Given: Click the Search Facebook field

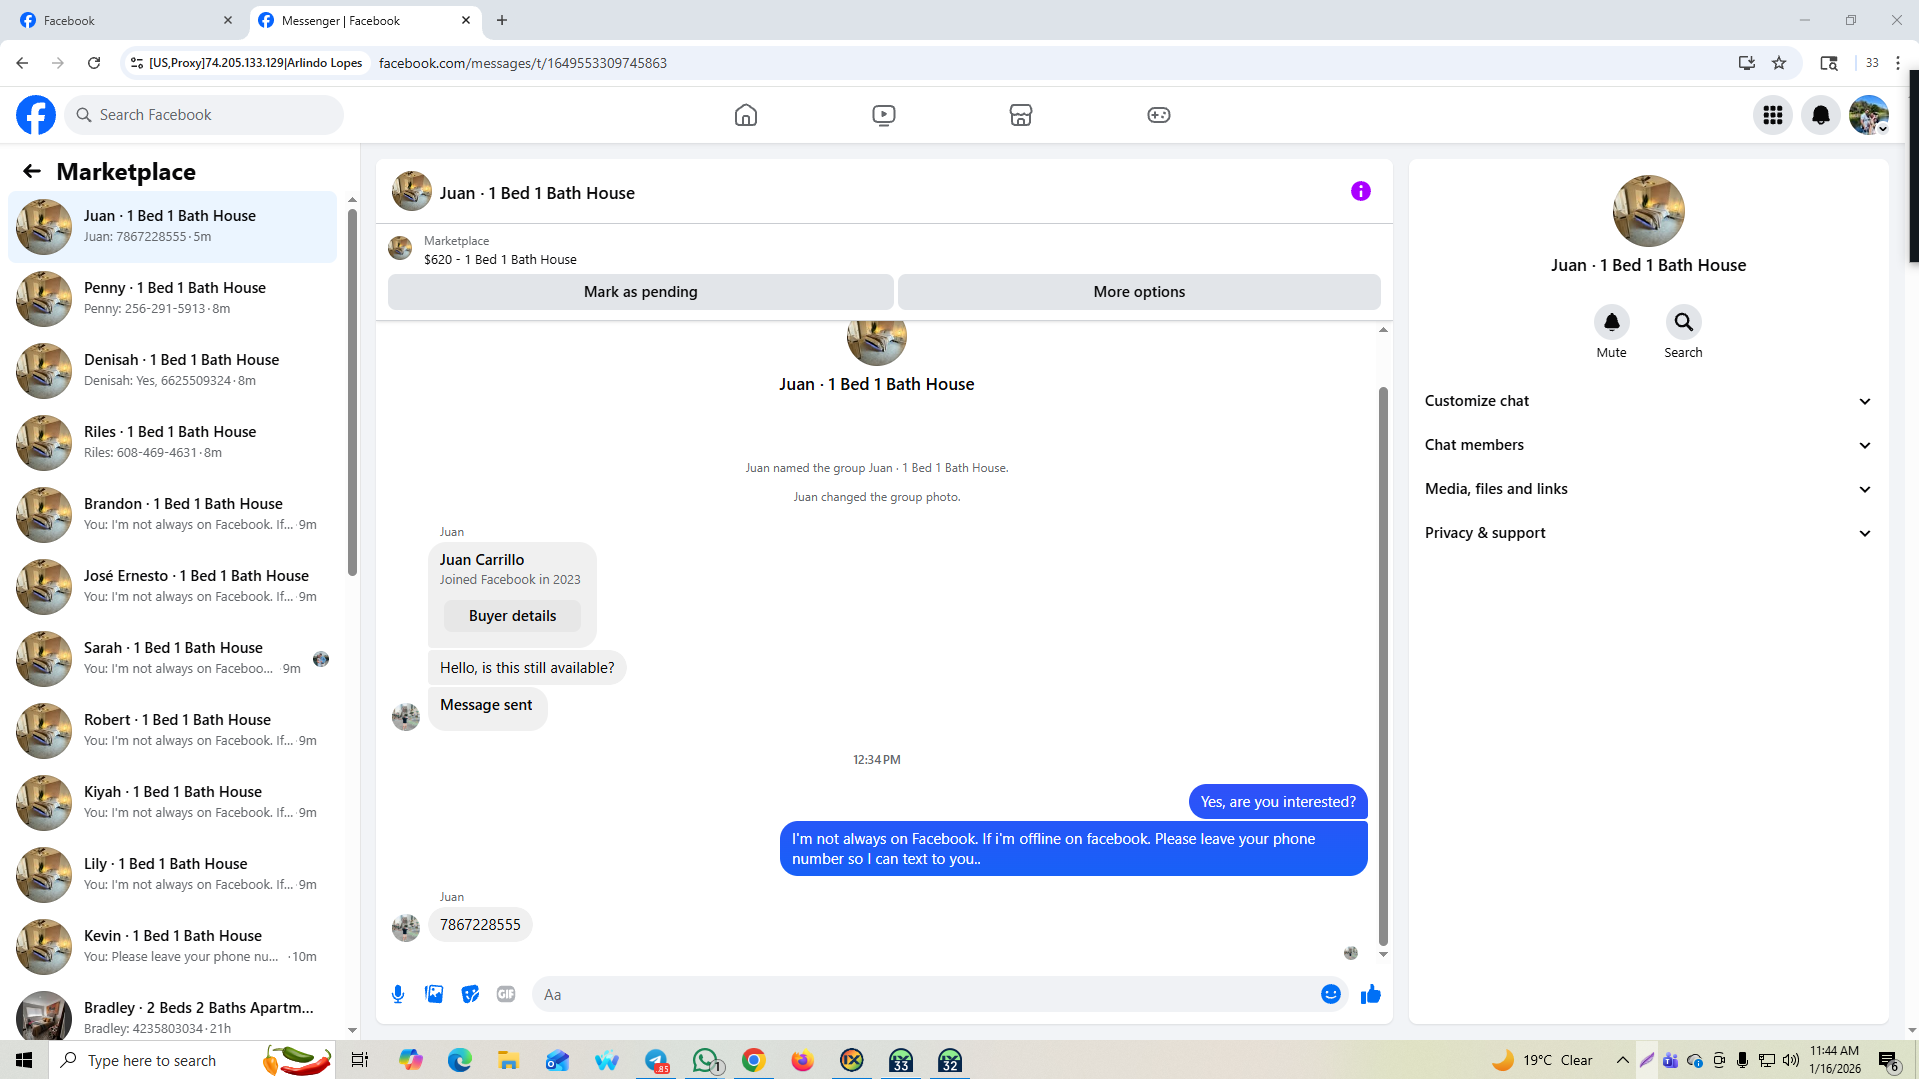Looking at the screenshot, I should point(205,115).
